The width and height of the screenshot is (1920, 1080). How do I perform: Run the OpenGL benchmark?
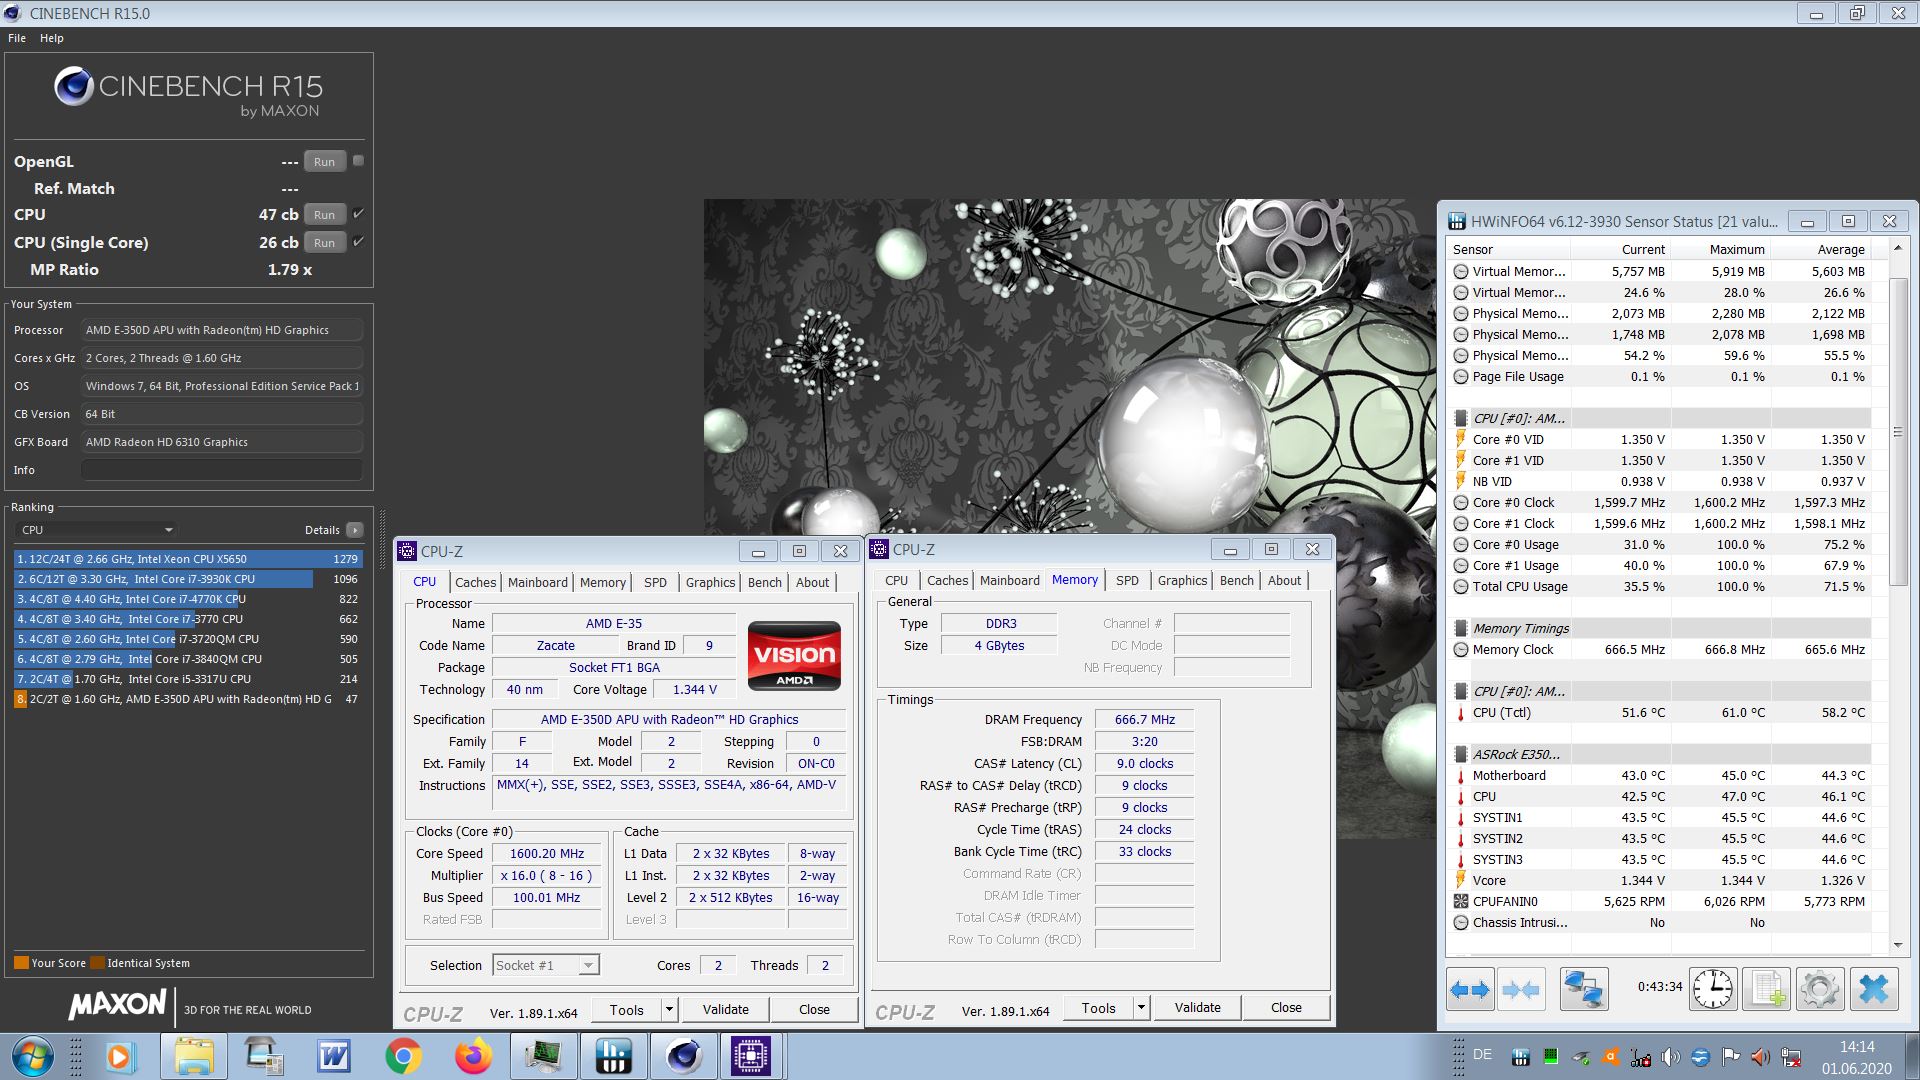325,162
